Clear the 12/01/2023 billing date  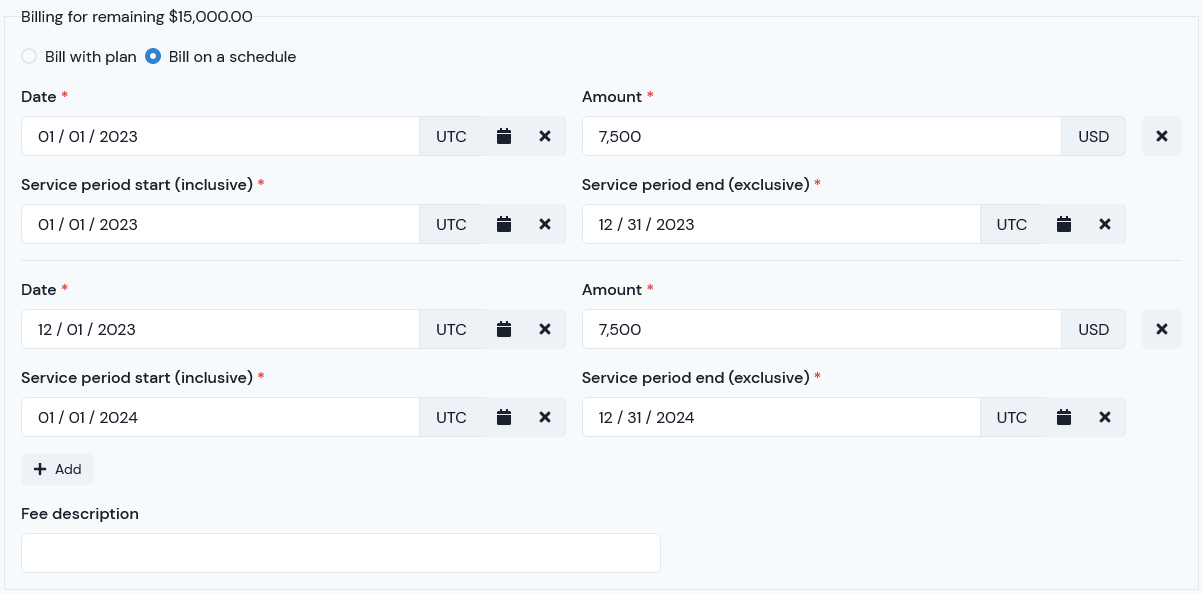coord(545,329)
